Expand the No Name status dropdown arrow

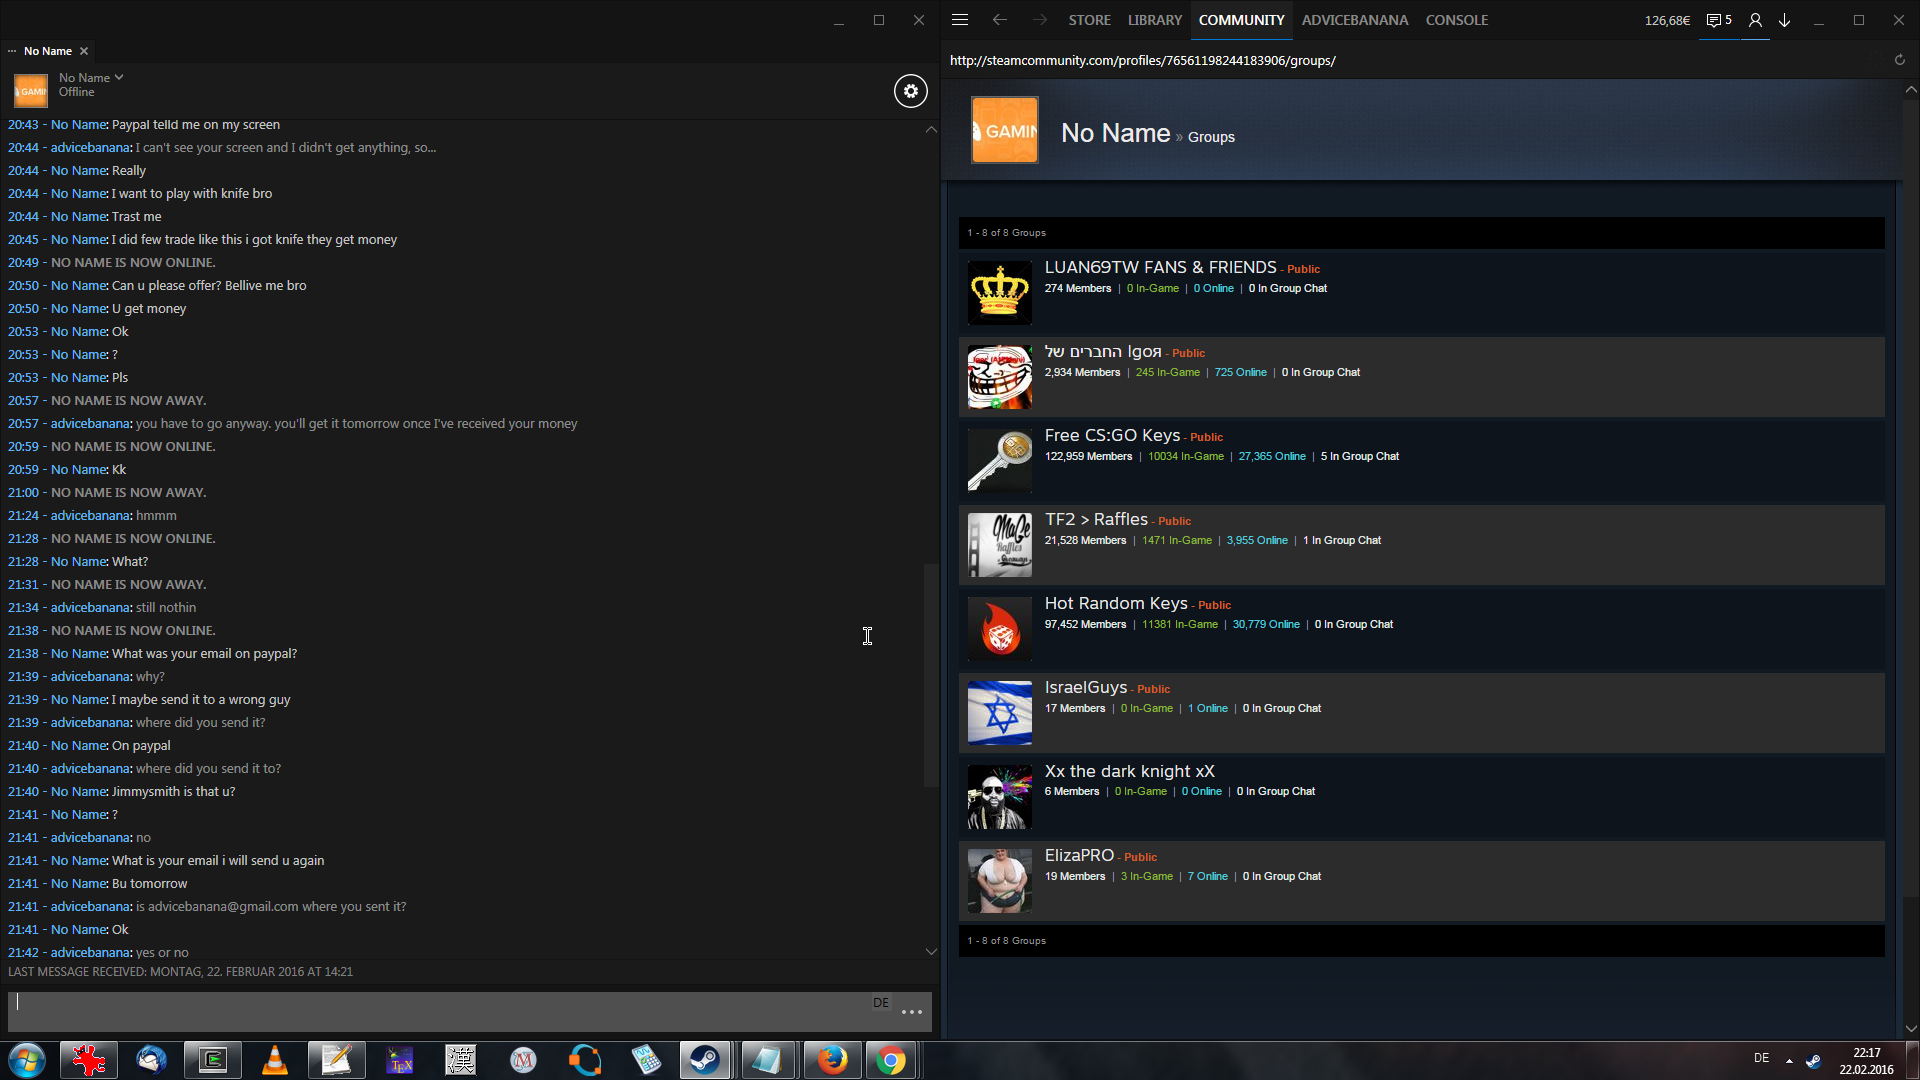point(119,77)
